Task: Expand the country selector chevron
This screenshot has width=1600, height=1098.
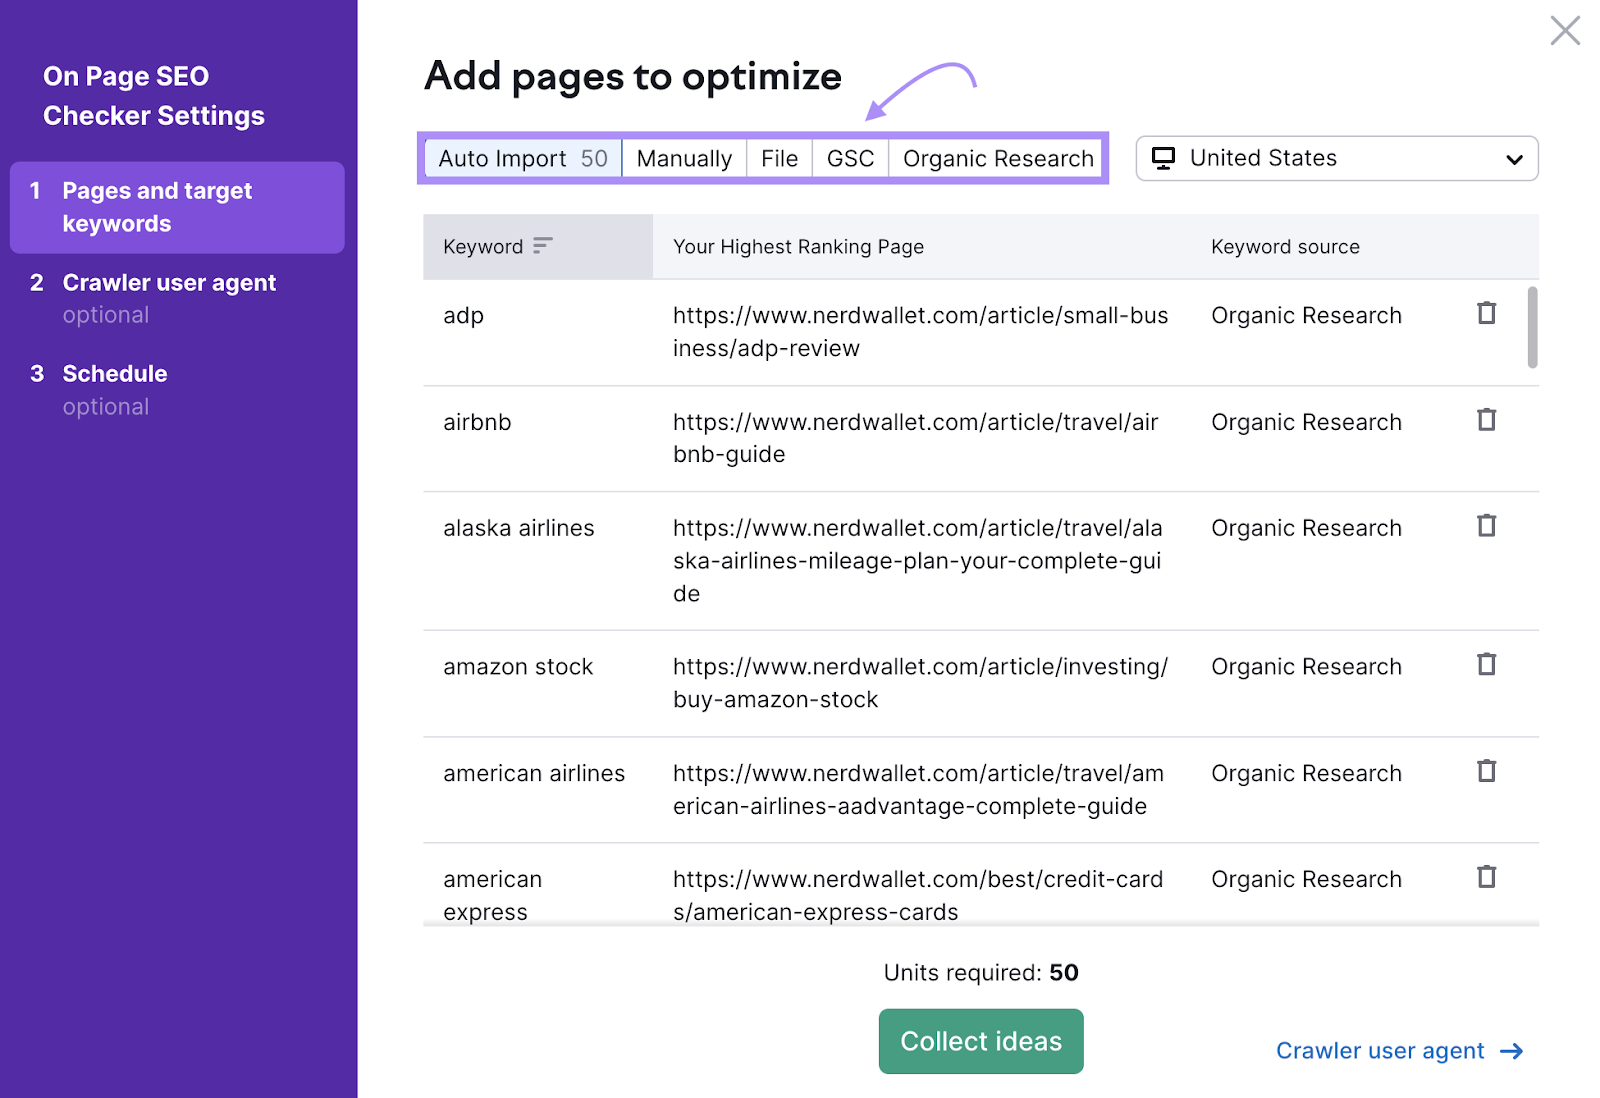Action: pos(1511,158)
